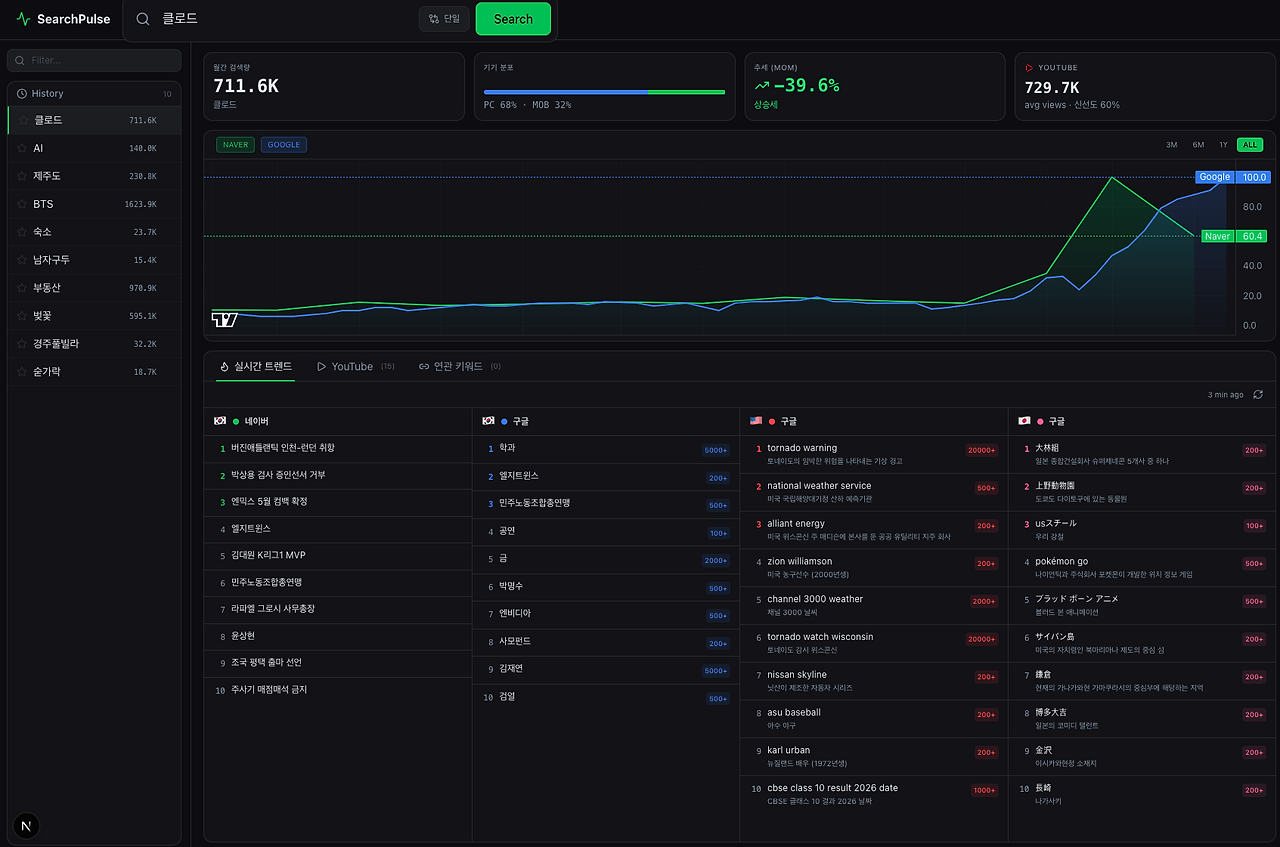The height and width of the screenshot is (847, 1280).
Task: Click the green Search button
Action: click(513, 19)
